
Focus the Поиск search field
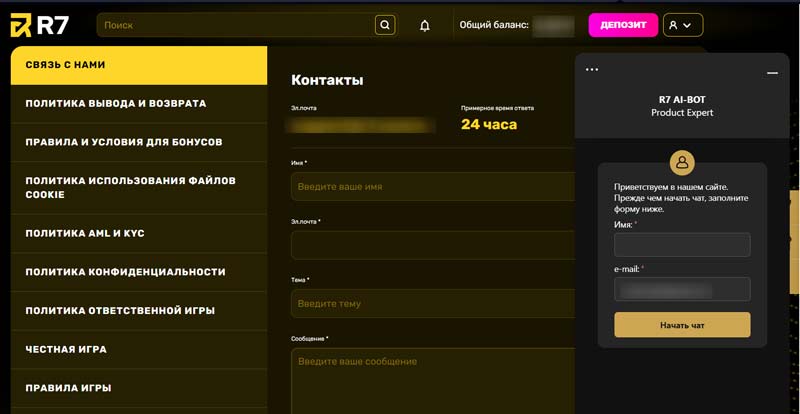tap(237, 25)
